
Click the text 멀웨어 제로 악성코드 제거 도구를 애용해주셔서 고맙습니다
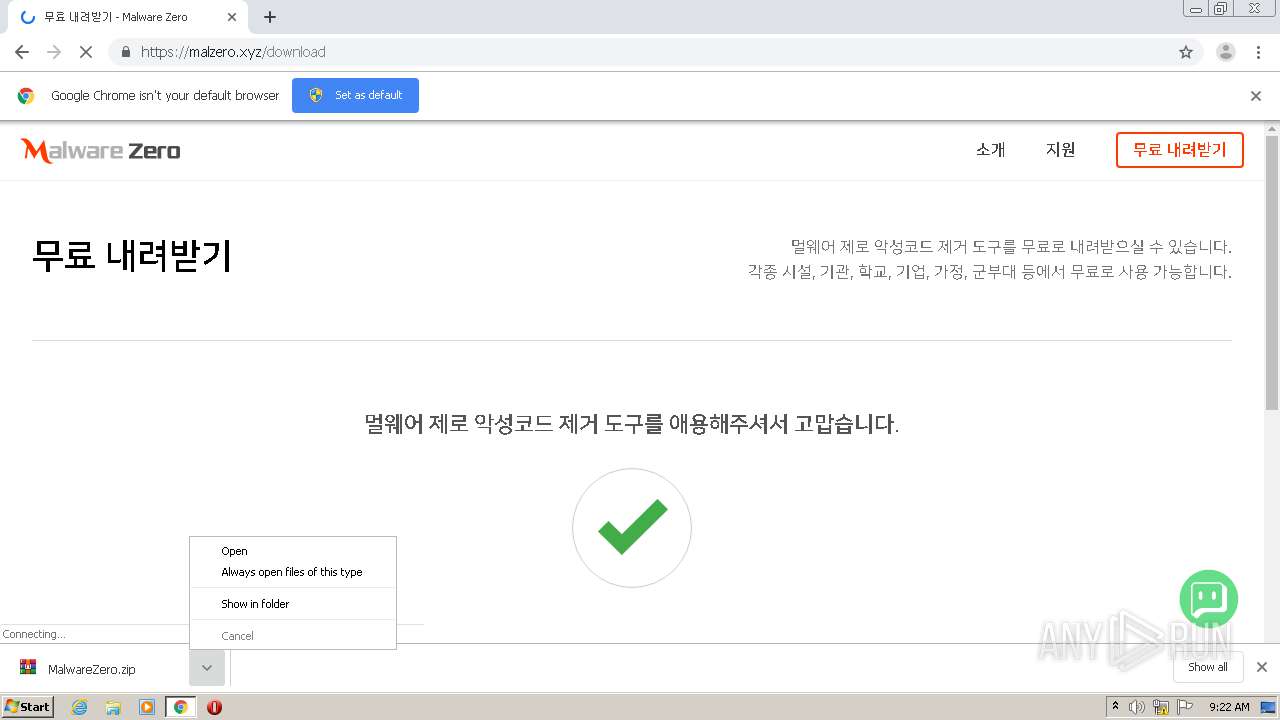click(632, 424)
